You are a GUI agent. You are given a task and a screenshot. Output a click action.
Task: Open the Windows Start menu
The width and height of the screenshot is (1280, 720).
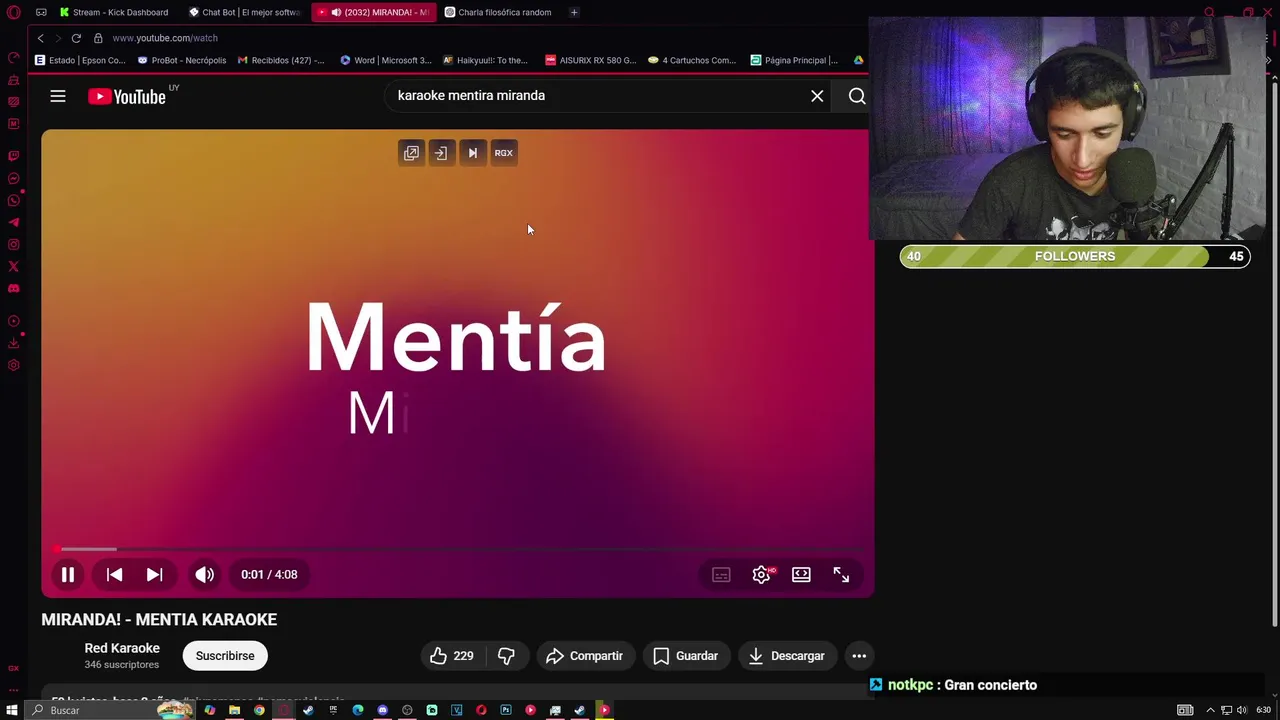pos(12,710)
